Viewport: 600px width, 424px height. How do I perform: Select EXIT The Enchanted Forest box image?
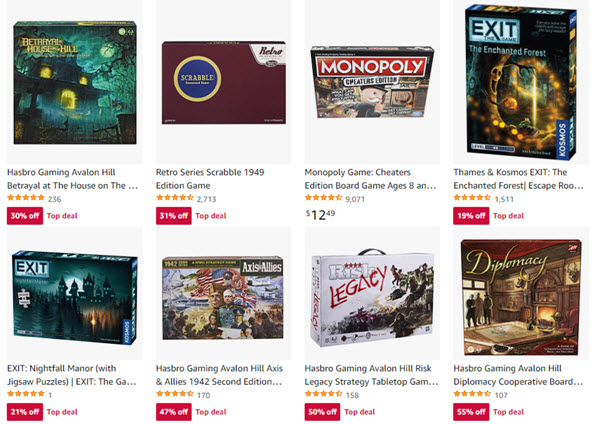(x=521, y=82)
